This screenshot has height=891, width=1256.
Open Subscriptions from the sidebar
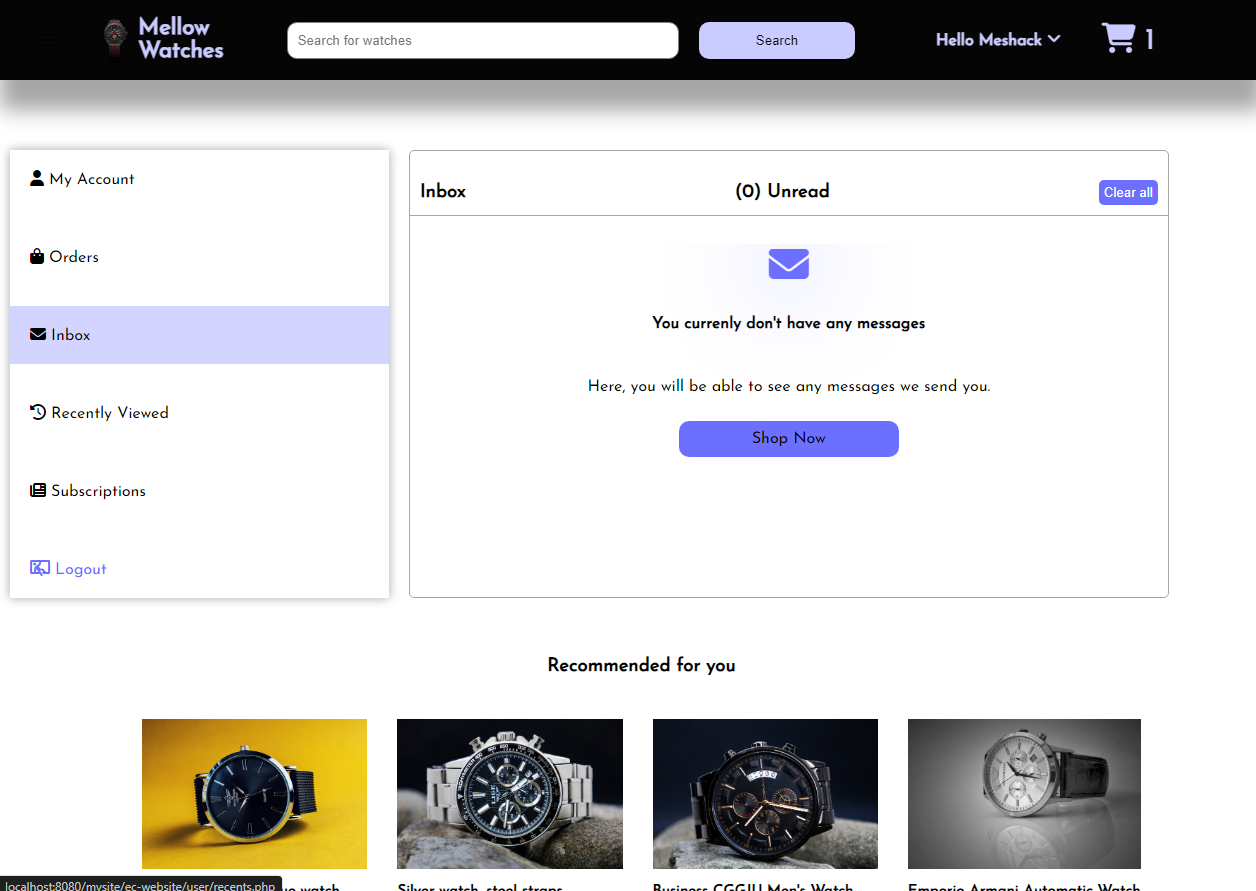pyautogui.click(x=97, y=490)
